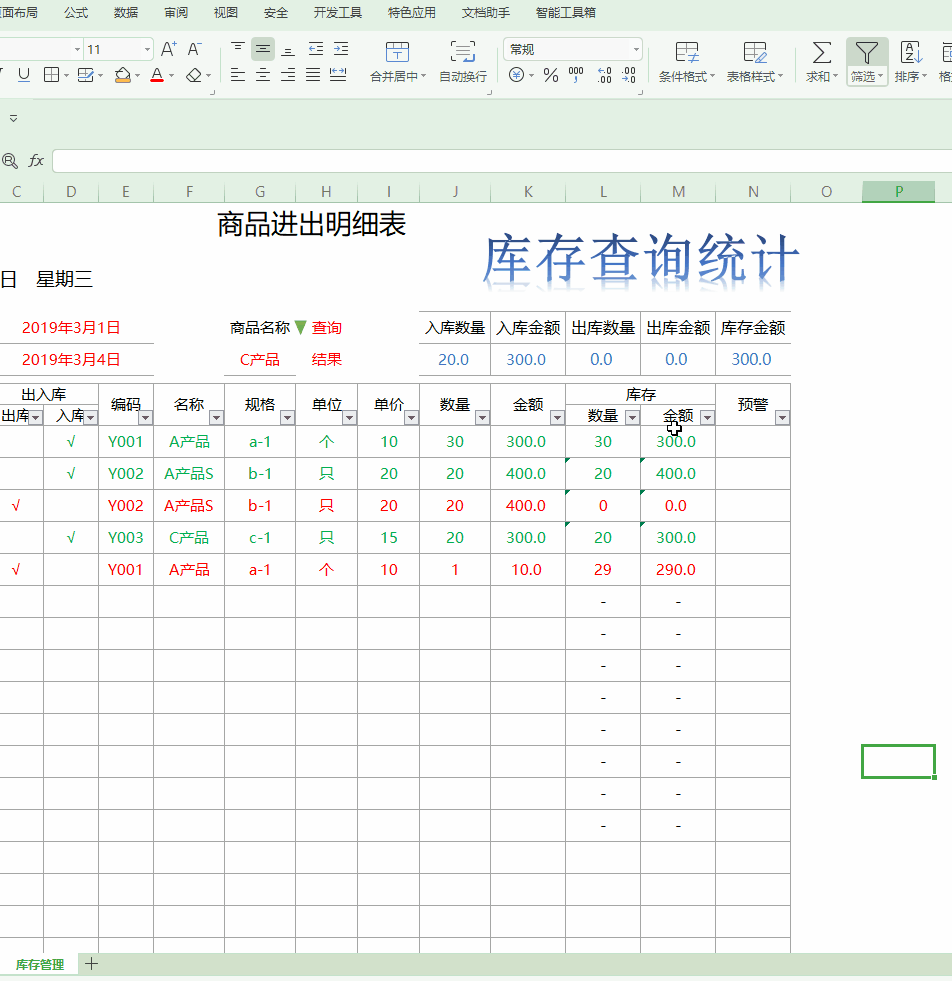
Task: Click the distributed alignment icon
Action: coord(338,76)
